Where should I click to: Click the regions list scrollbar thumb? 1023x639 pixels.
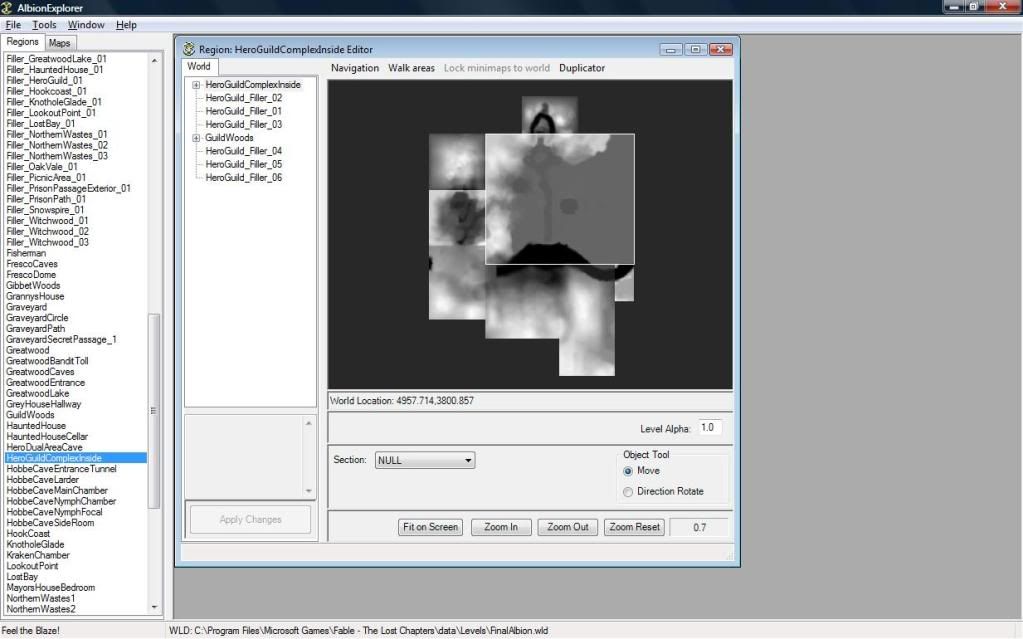pos(154,411)
